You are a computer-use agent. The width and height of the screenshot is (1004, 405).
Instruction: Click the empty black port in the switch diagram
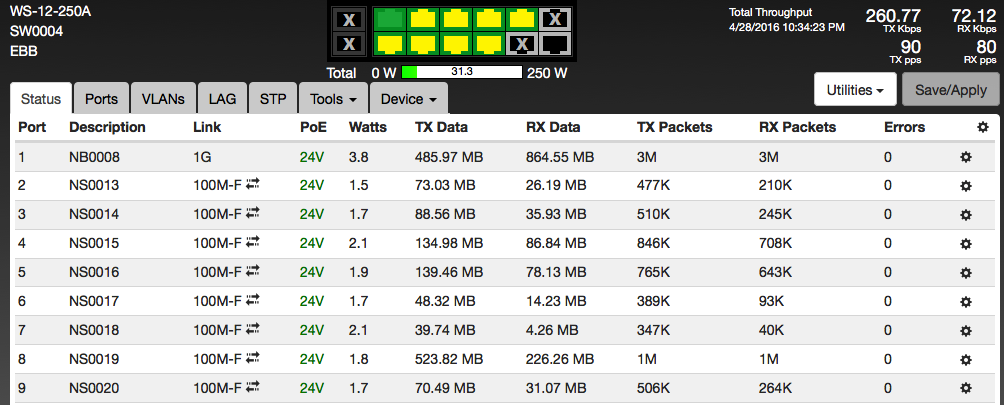(x=555, y=43)
